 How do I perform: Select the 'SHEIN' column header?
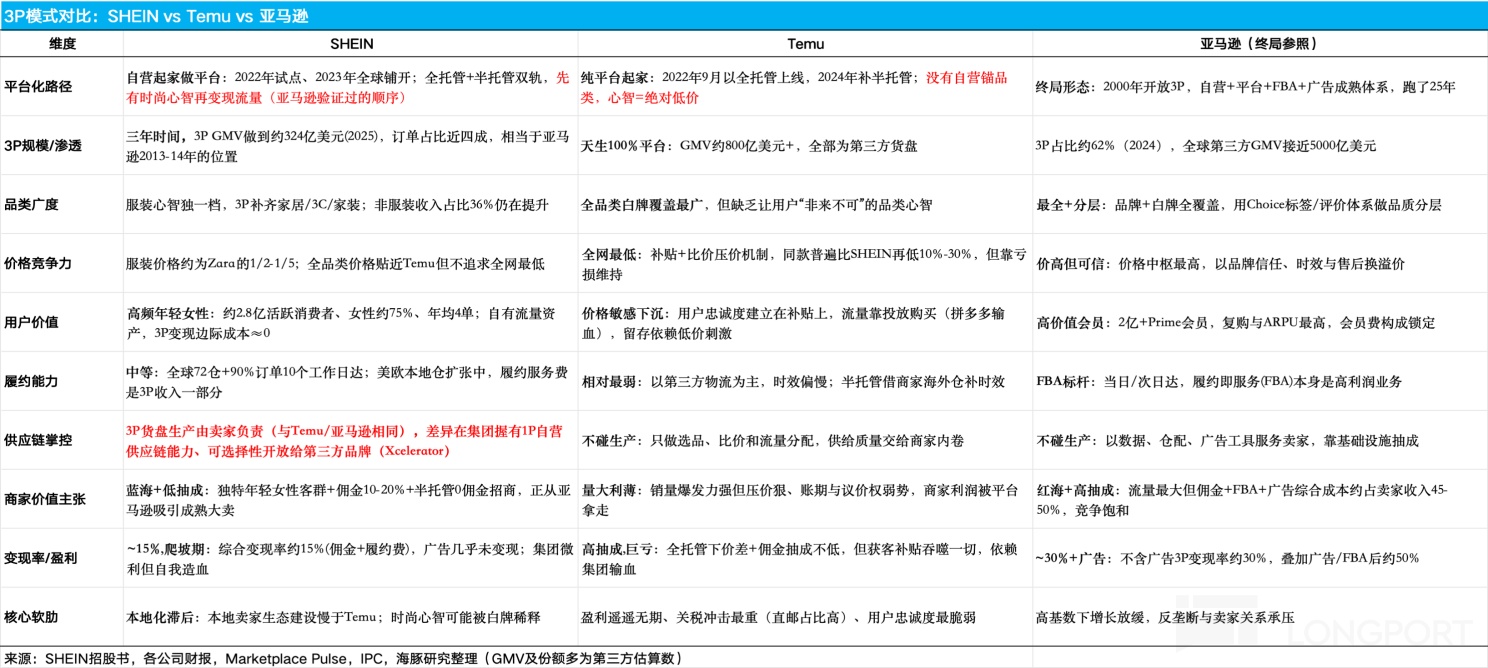351,43
